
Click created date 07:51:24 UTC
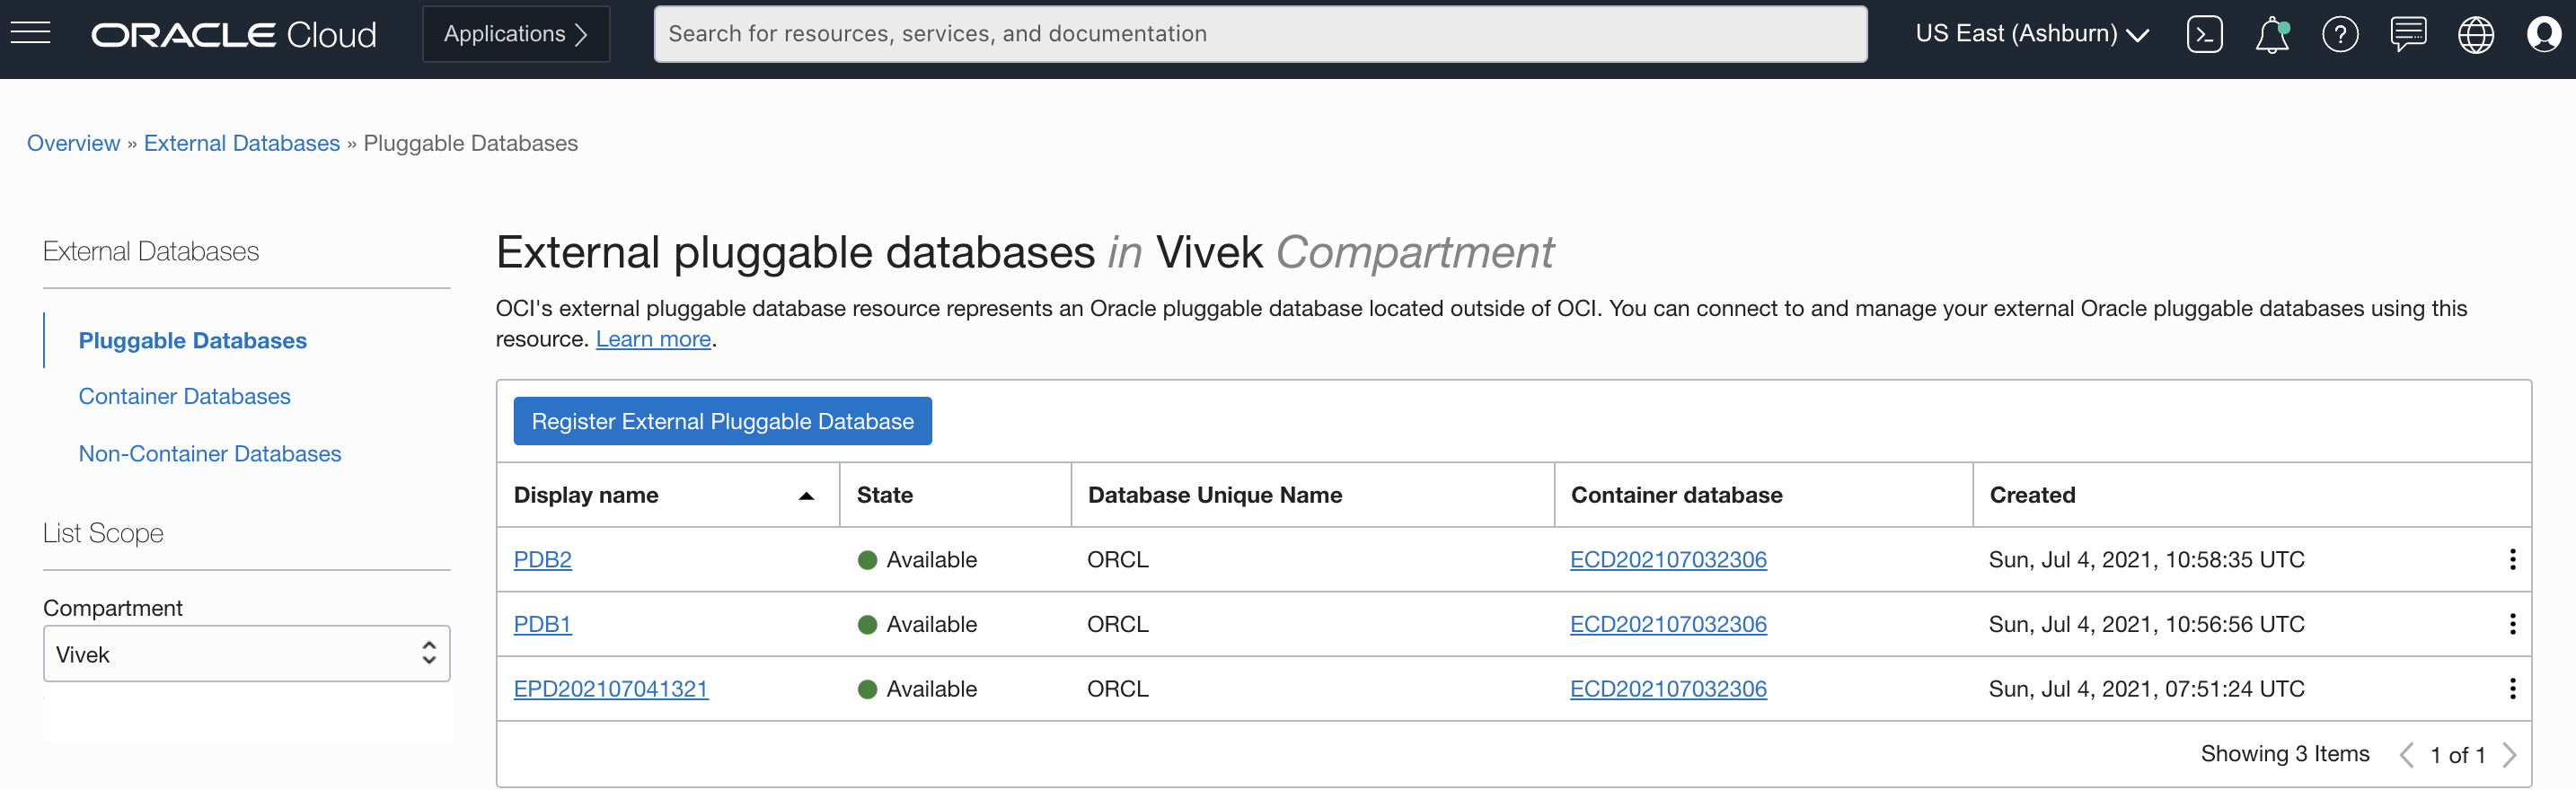(2146, 688)
